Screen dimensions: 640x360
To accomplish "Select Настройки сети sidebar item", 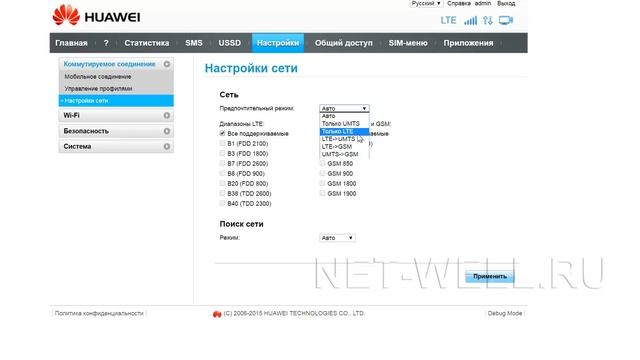I will 116,100.
